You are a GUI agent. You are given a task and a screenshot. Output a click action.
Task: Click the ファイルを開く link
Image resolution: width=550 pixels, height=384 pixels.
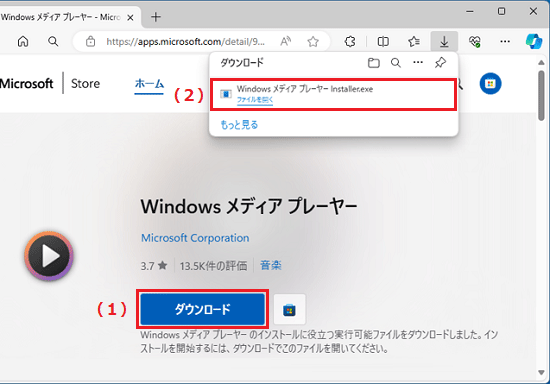255,100
